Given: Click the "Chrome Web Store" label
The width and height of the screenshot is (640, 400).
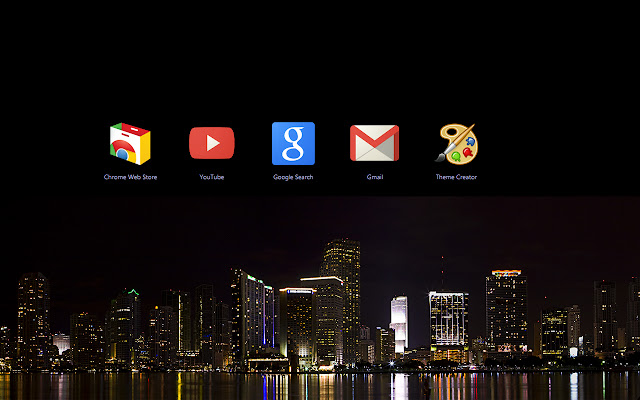Looking at the screenshot, I should click(130, 177).
